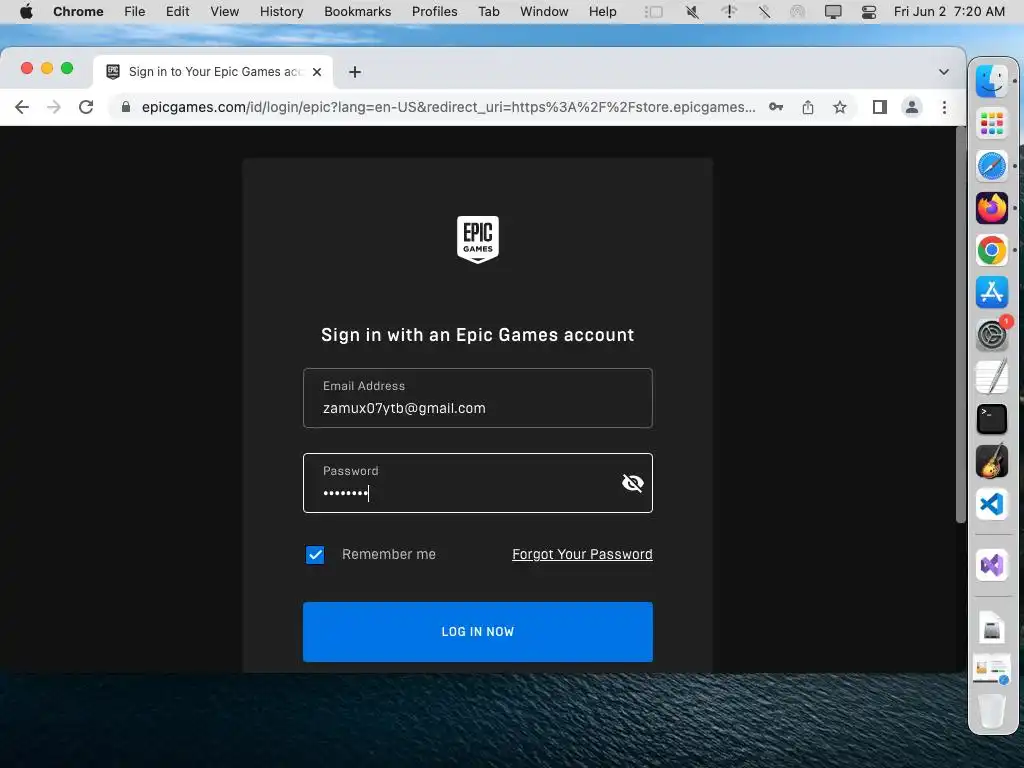Open the Forgot Your Password link
This screenshot has height=768, width=1024.
tap(582, 554)
